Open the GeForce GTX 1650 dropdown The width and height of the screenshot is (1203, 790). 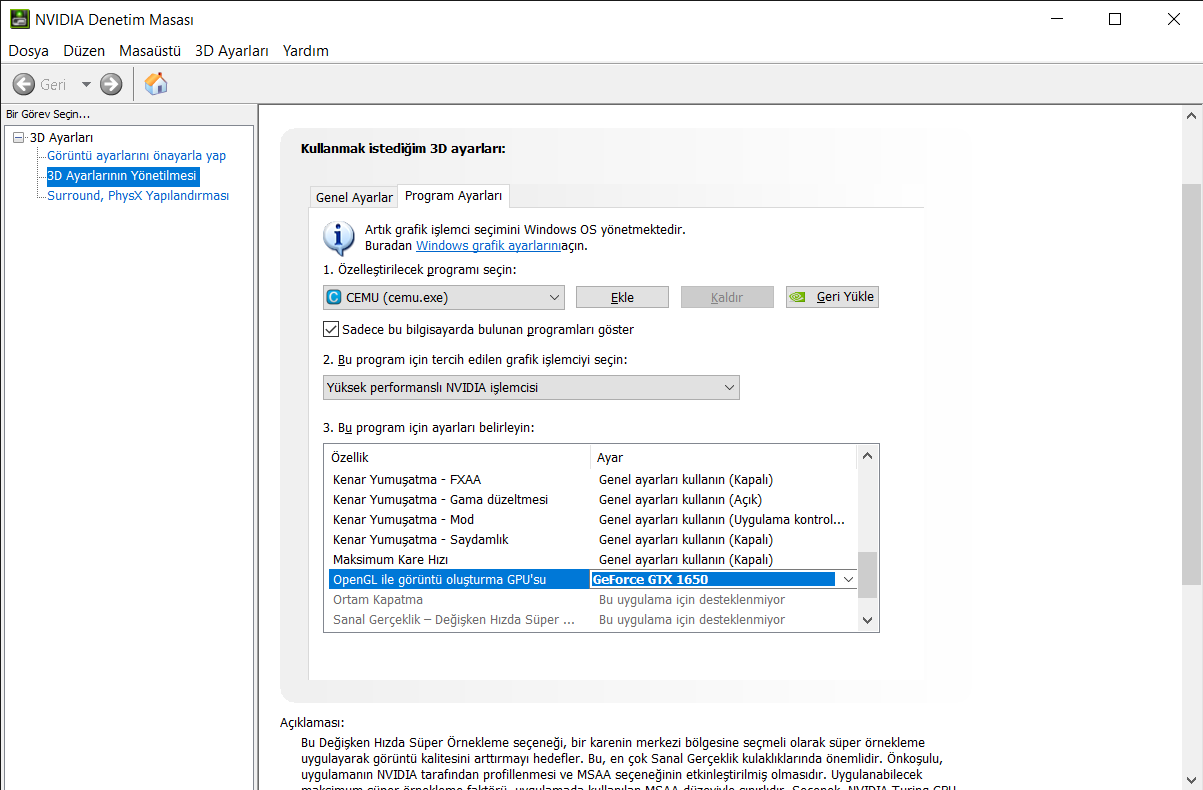pyautogui.click(x=848, y=579)
